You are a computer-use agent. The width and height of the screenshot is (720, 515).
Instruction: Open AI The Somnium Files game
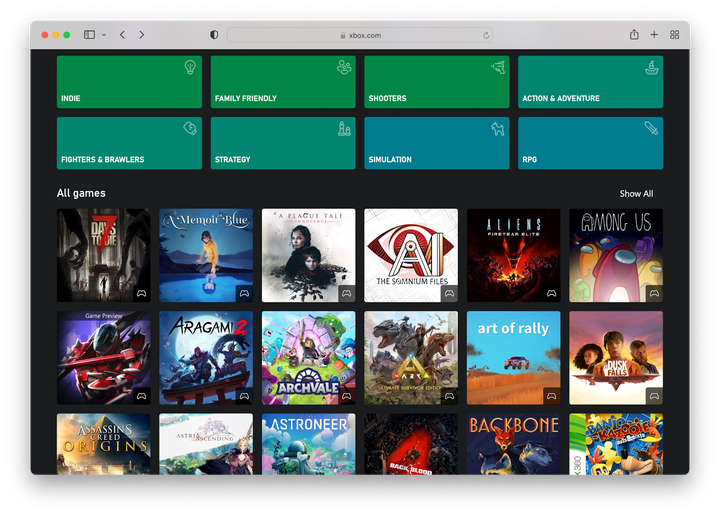[x=411, y=255]
